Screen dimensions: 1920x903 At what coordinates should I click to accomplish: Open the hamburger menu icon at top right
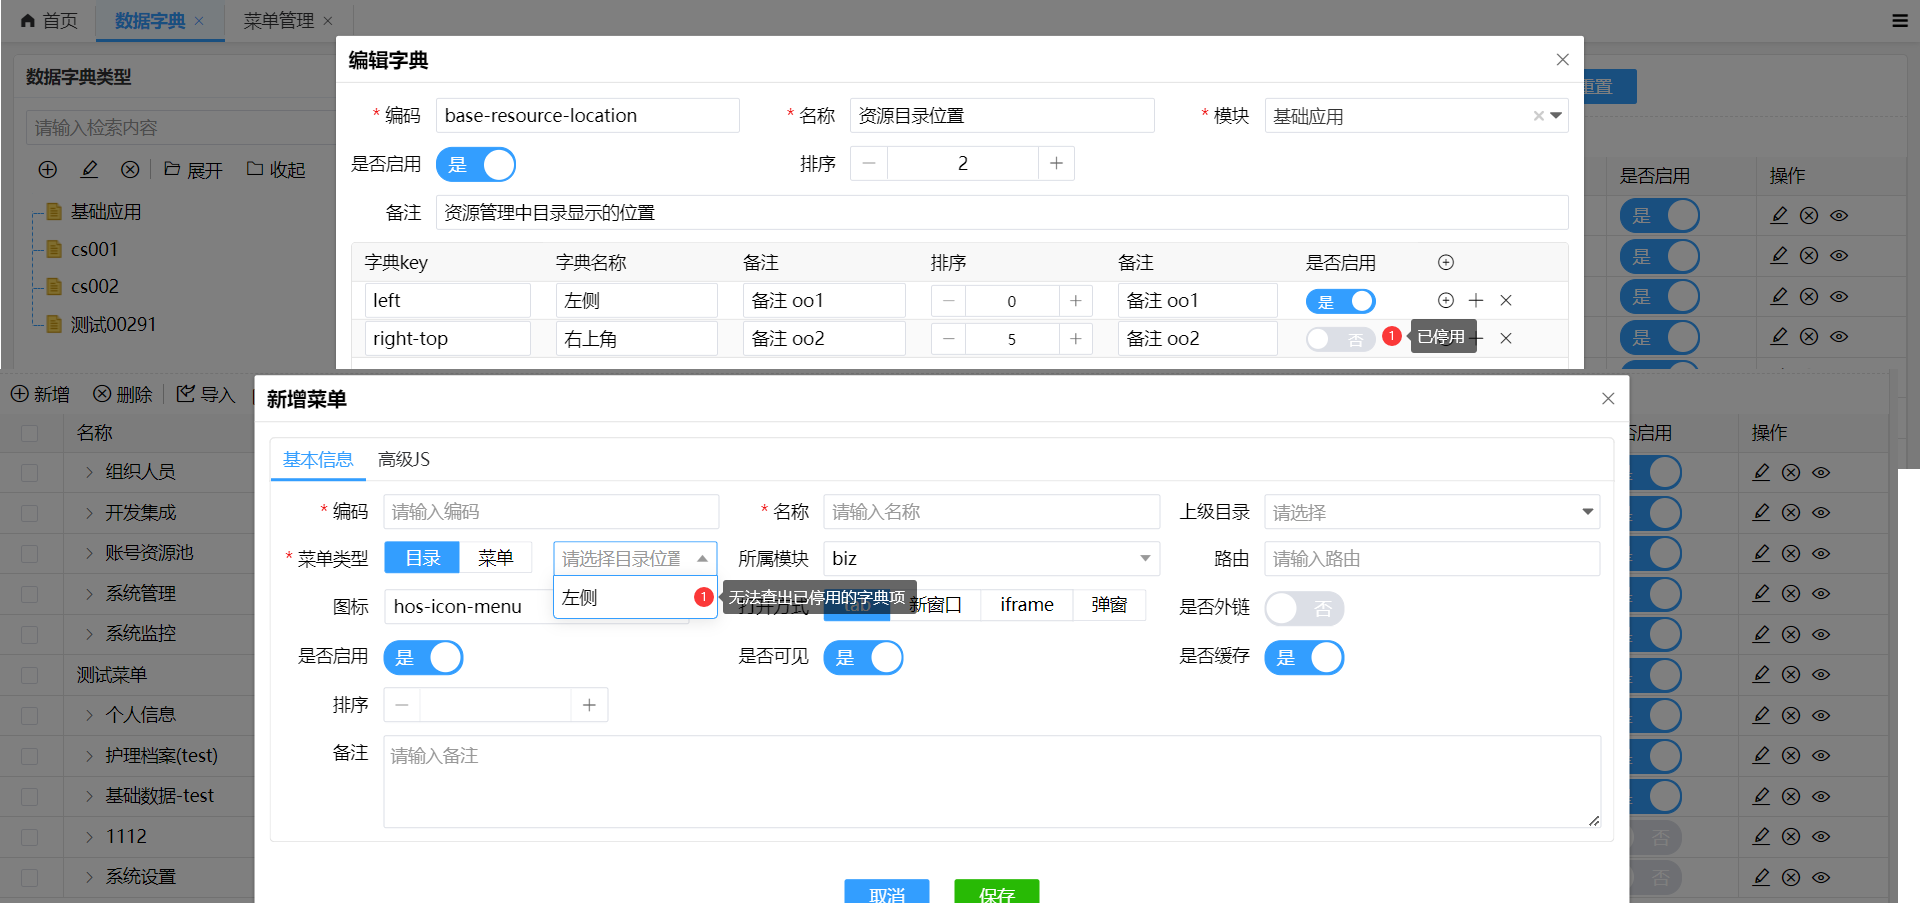point(1899,20)
